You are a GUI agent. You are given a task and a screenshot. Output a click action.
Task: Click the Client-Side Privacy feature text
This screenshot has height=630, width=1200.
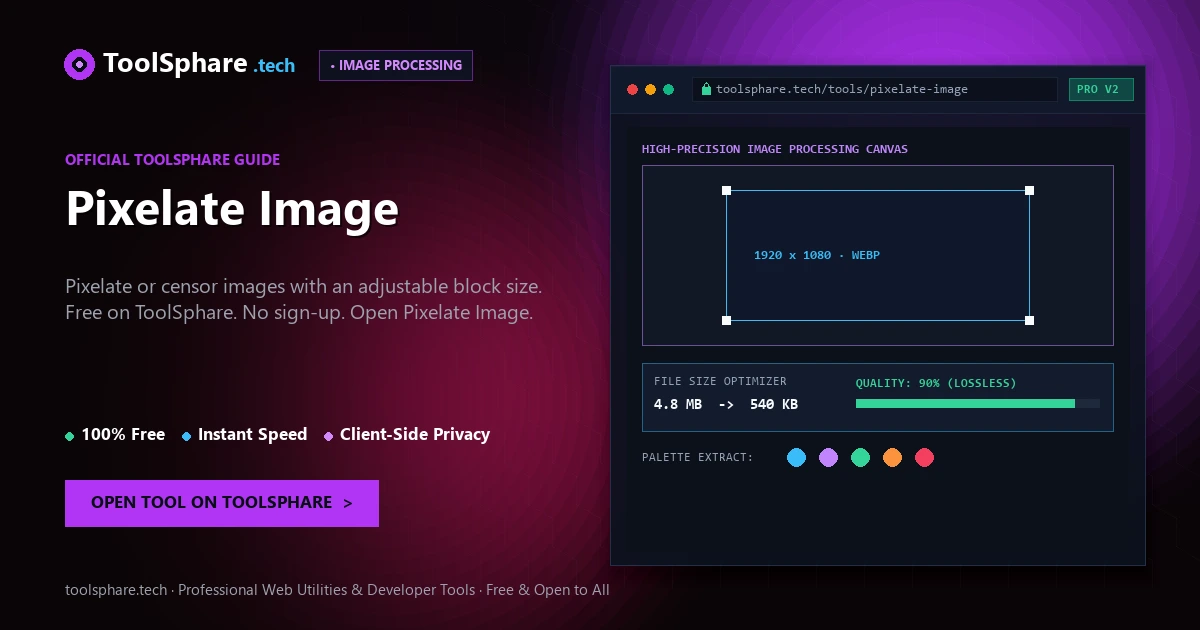415,435
